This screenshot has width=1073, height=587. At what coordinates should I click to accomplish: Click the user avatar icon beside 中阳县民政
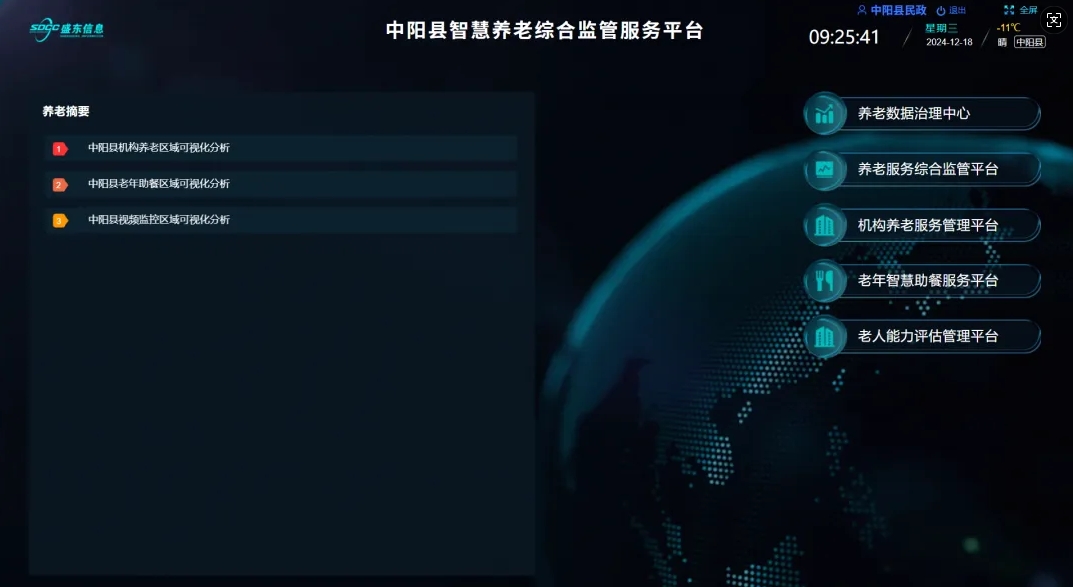coord(862,10)
